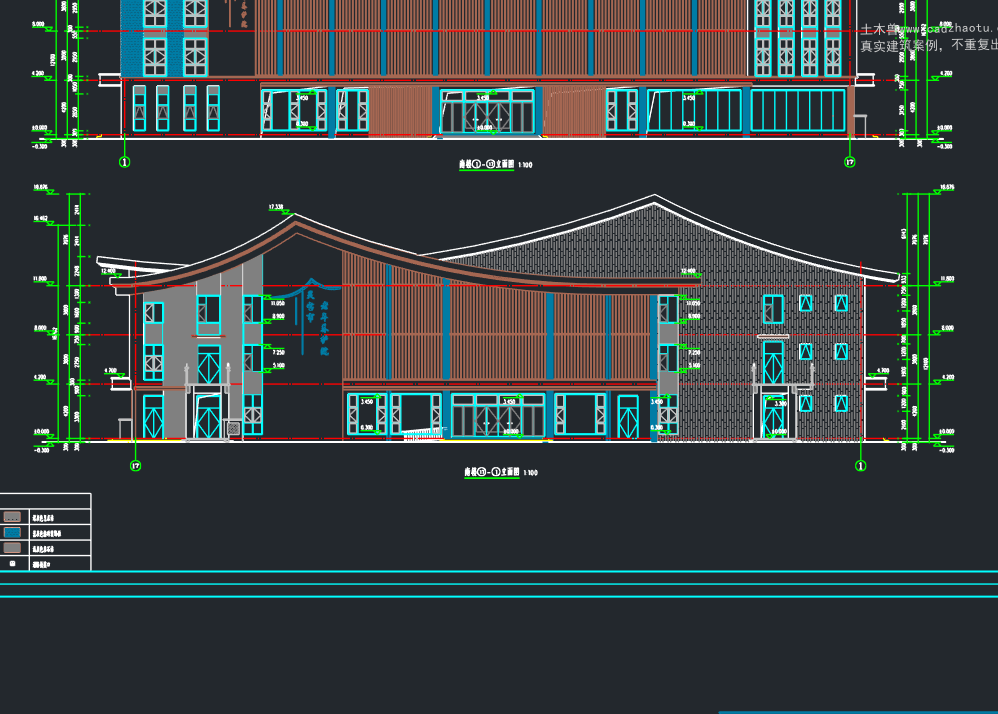Select the third gray legend swatch
The height and width of the screenshot is (714, 998).
12,548
